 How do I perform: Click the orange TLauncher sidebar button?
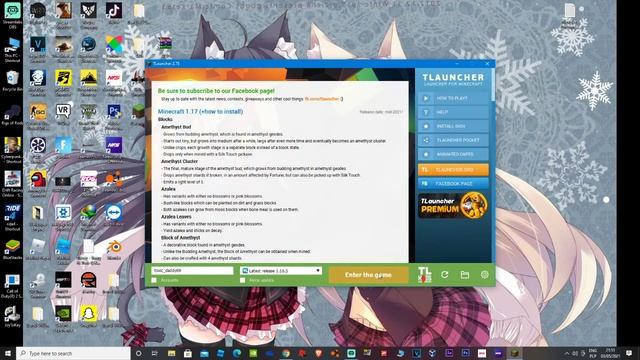pos(453,169)
